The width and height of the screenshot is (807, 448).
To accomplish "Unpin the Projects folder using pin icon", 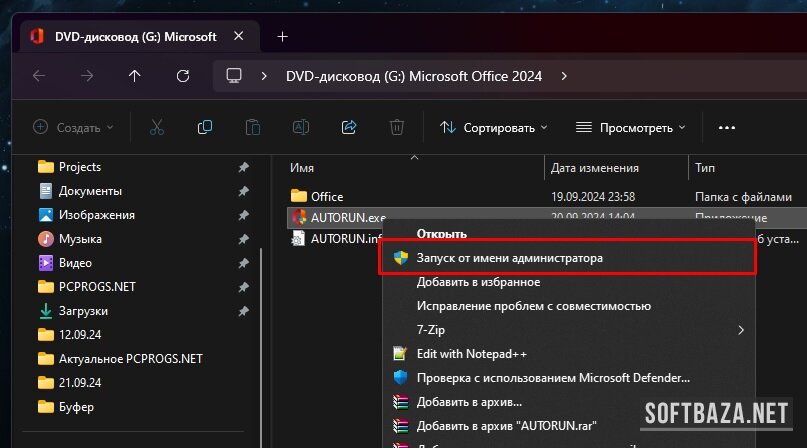I will (x=243, y=167).
